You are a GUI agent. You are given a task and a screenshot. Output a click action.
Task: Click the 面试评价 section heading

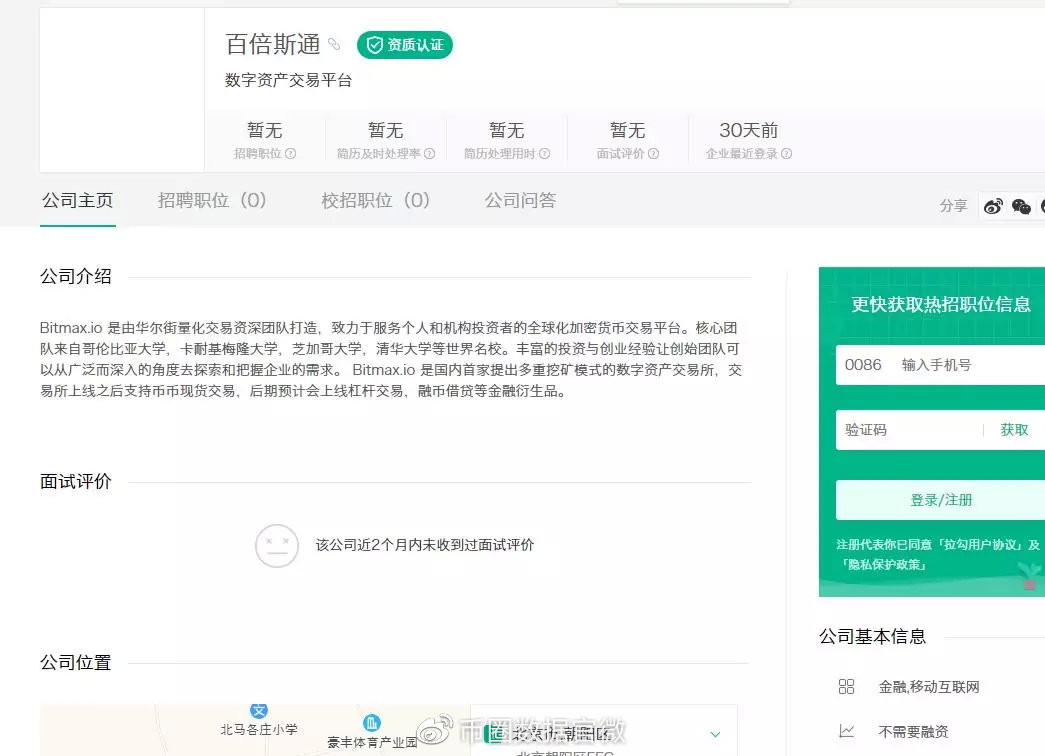pyautogui.click(x=76, y=481)
